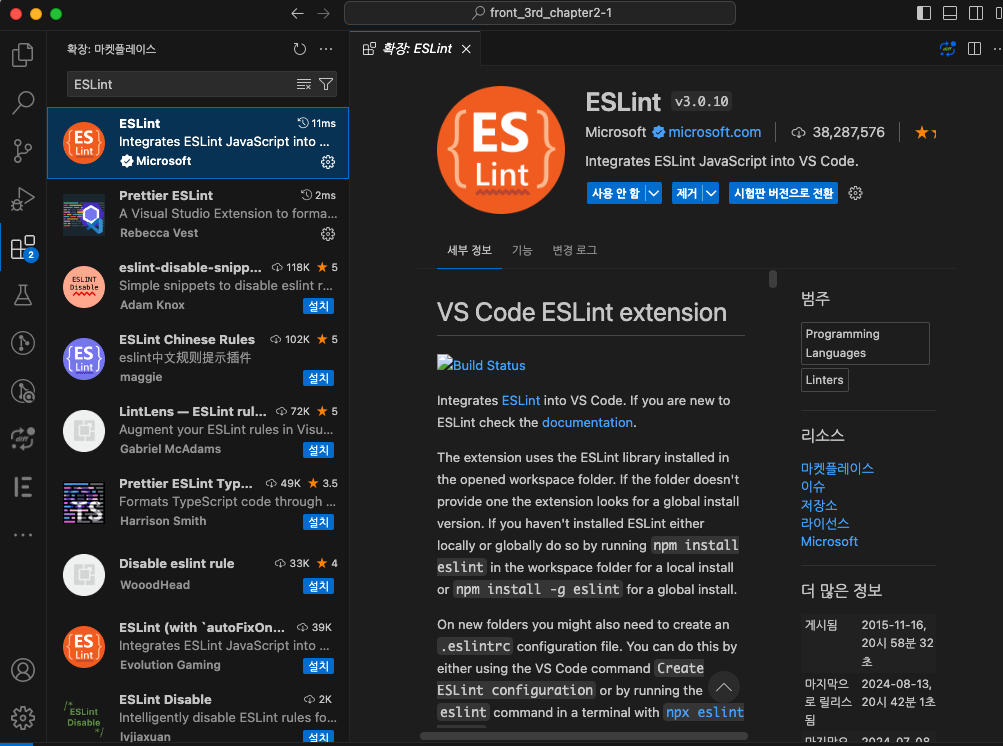Viewport: 1003px width, 746px height.
Task: Toggle primary side bar layout icon
Action: 924,13
